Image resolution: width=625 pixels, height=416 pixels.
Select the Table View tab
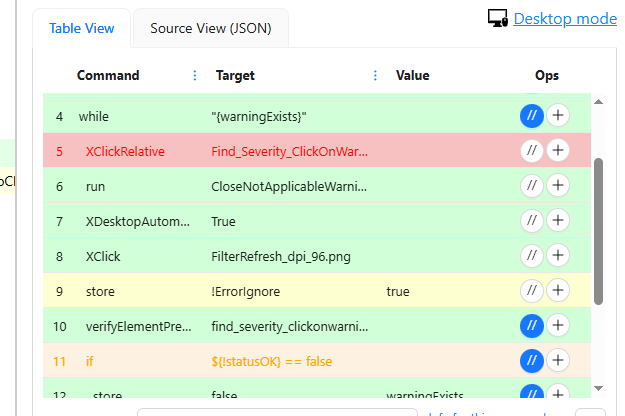click(x=82, y=28)
